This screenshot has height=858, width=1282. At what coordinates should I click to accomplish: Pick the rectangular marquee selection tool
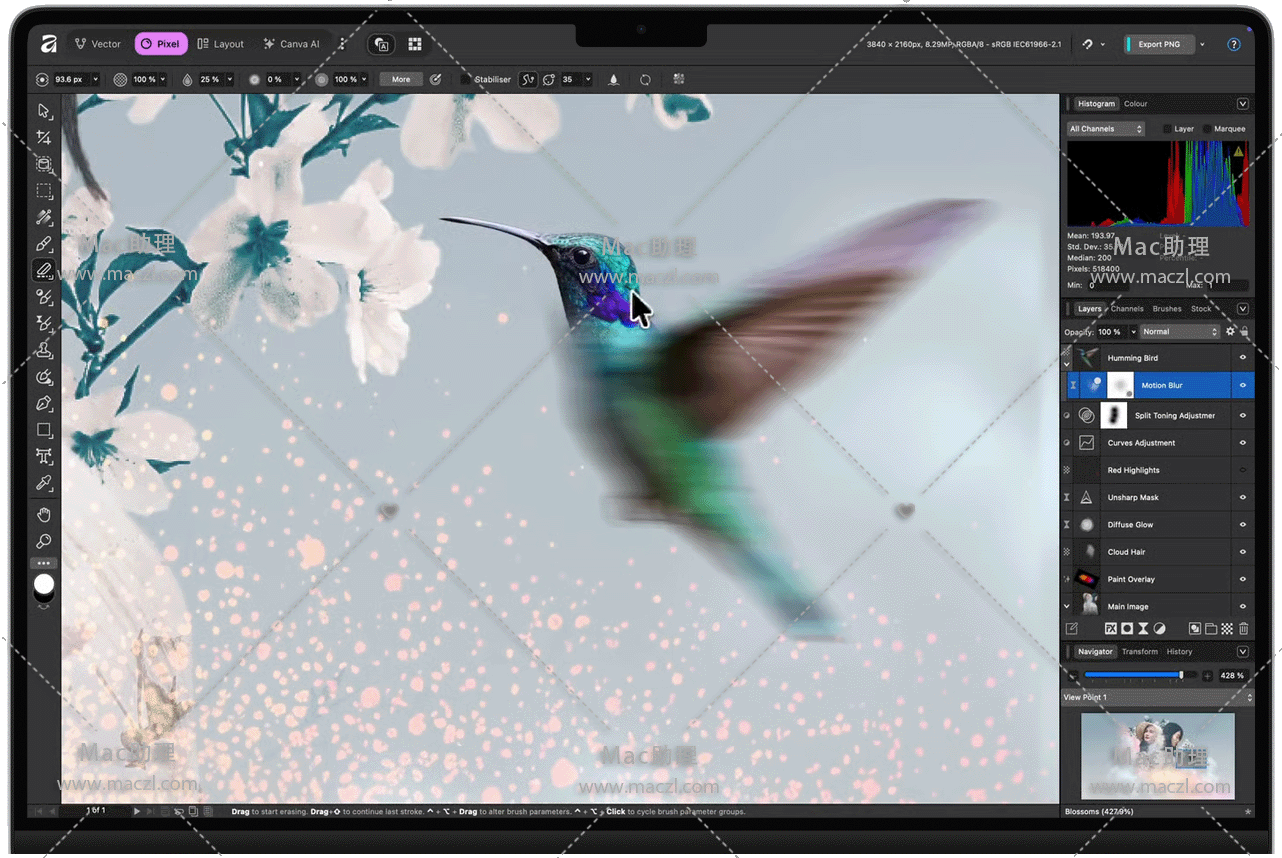[44, 191]
